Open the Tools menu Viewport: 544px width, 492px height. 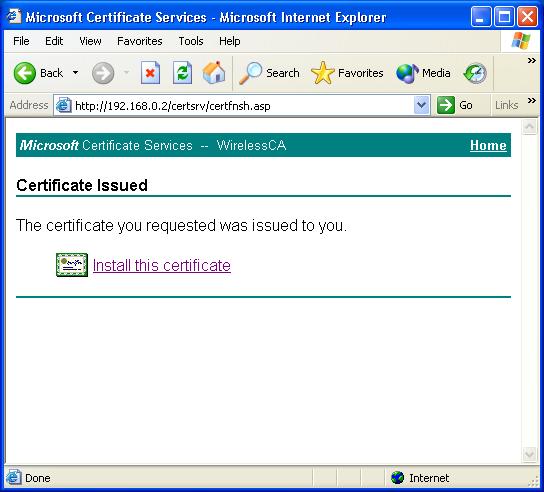point(191,41)
